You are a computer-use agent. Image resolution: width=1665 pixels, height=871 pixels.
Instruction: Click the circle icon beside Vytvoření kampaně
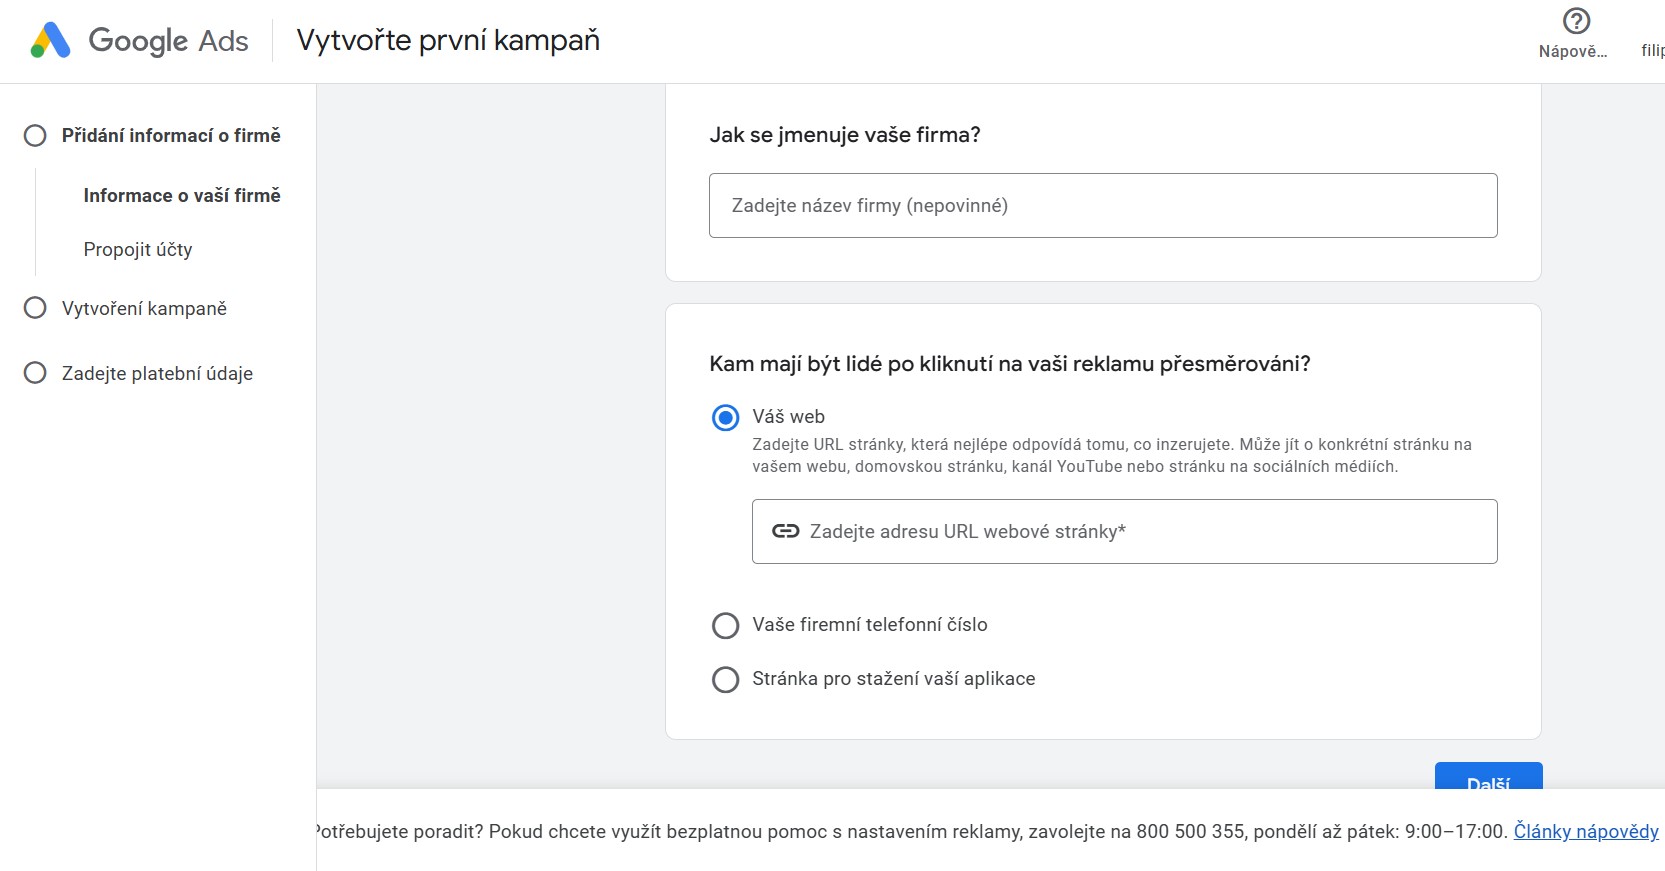(x=35, y=308)
